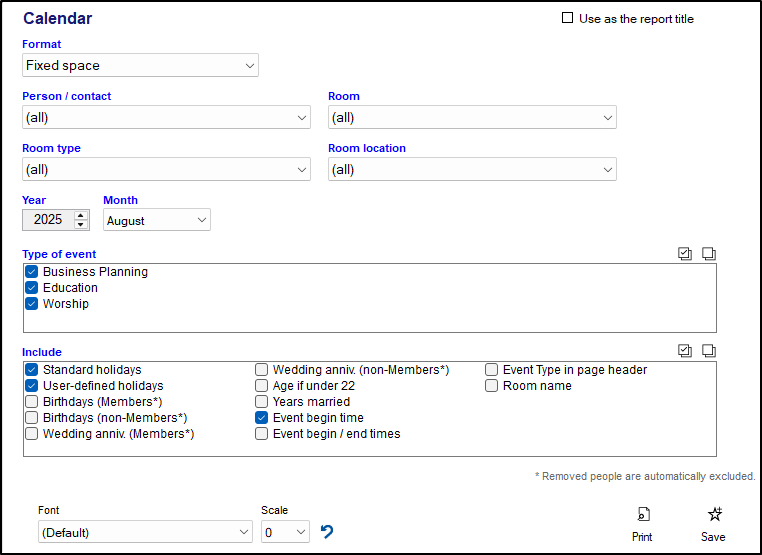Open the Person / contact dropdown

click(166, 118)
